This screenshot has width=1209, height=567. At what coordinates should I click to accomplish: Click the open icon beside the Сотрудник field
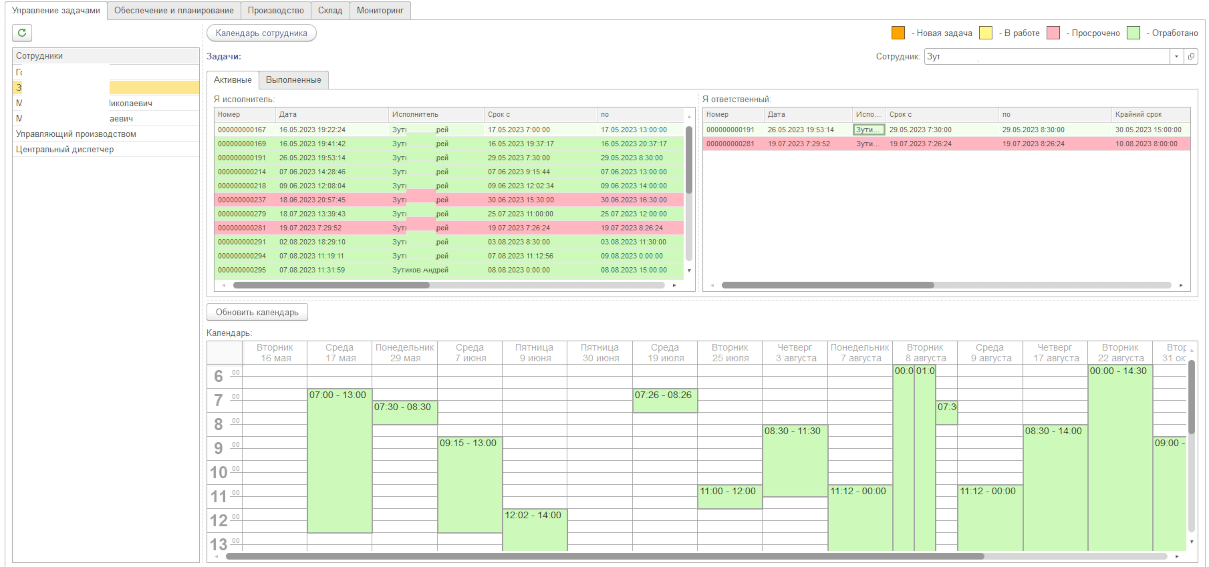pyautogui.click(x=1191, y=57)
